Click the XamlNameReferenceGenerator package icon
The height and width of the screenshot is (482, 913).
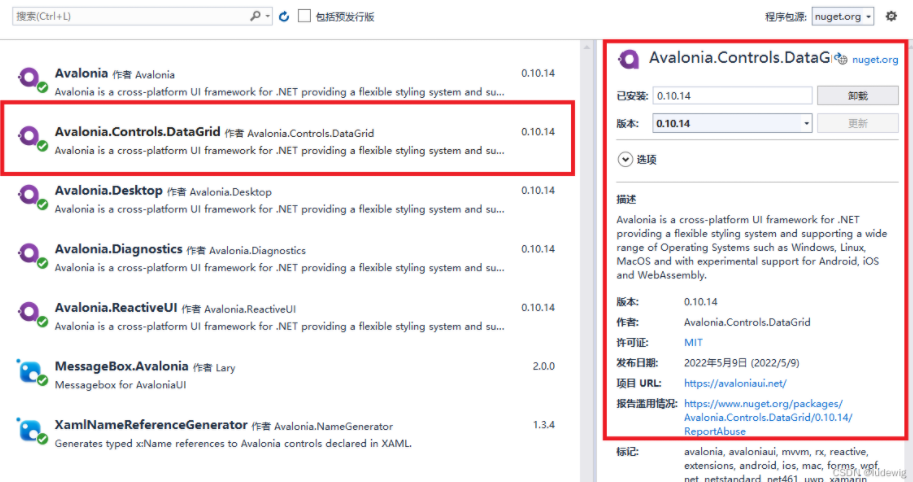pos(31,431)
